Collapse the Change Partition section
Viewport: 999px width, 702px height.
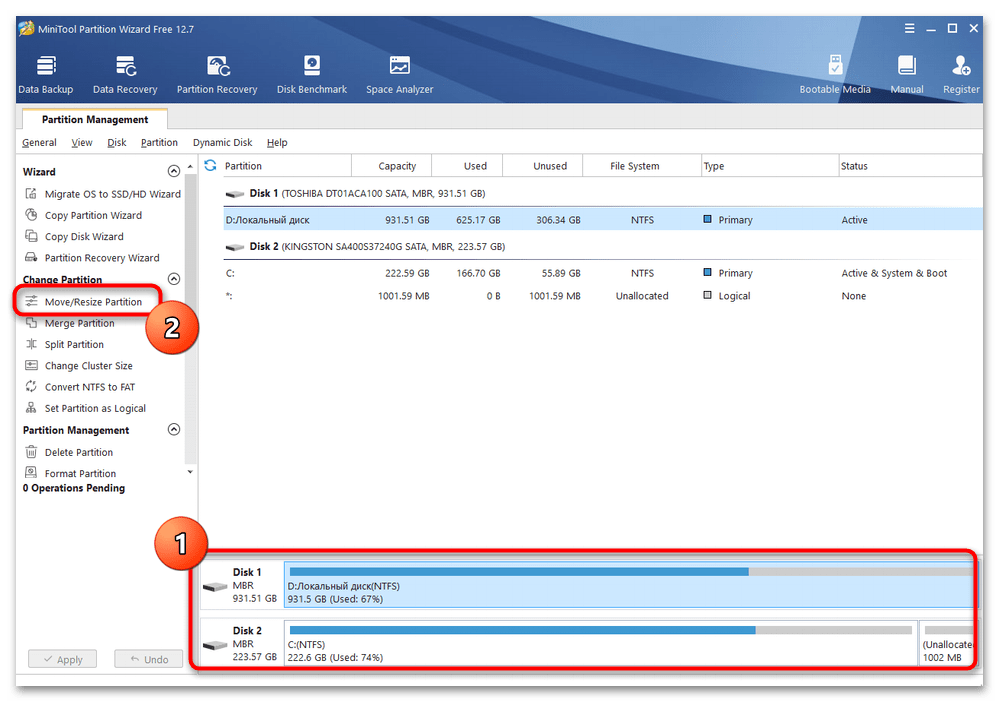click(x=174, y=280)
